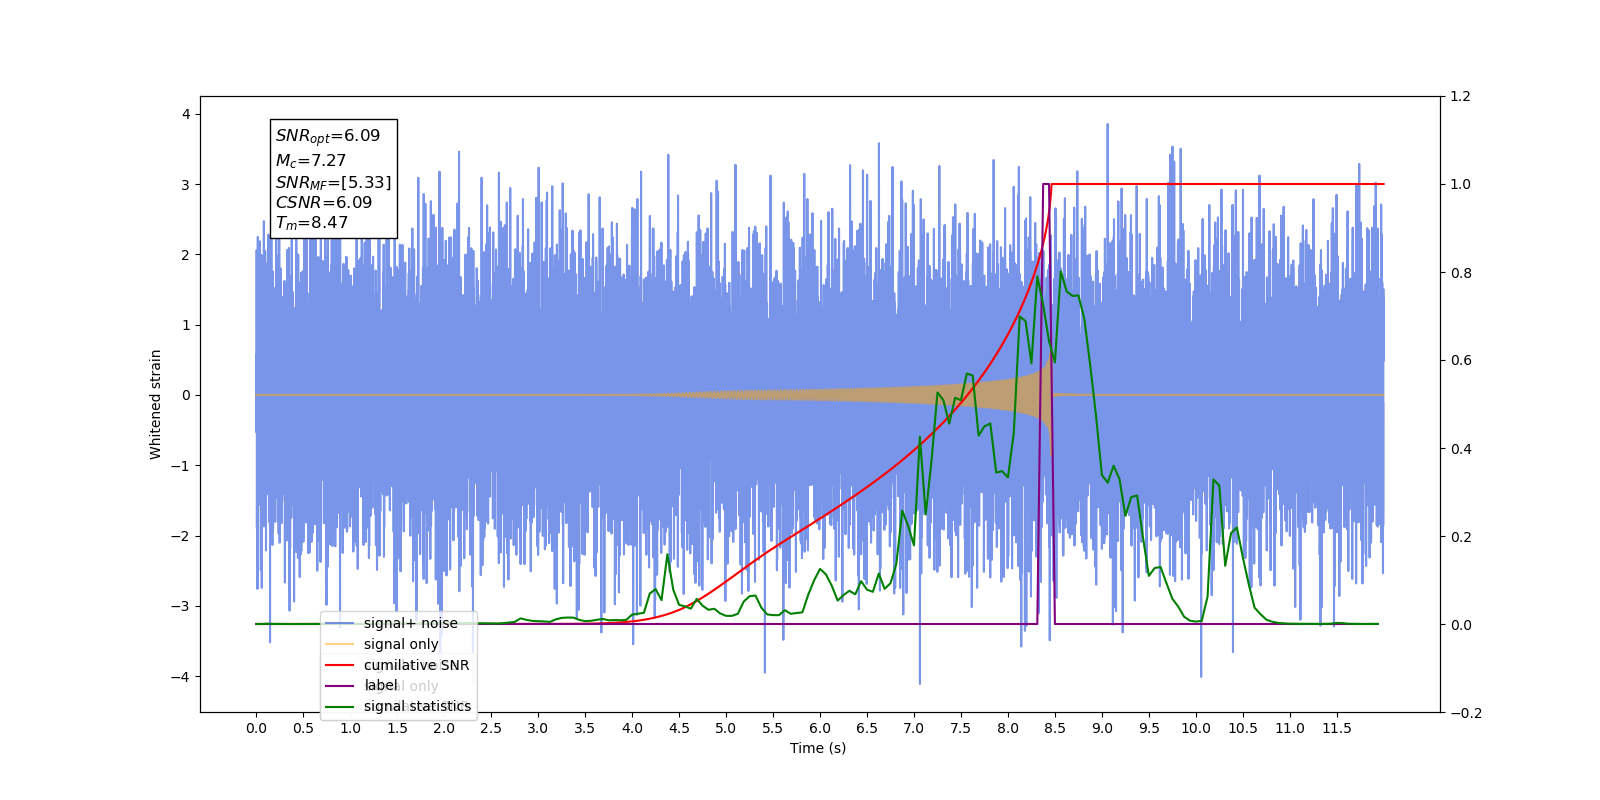Screen dimensions: 1600x800
Task: Click the 'signal statistics' legend entry
Action: (417, 706)
